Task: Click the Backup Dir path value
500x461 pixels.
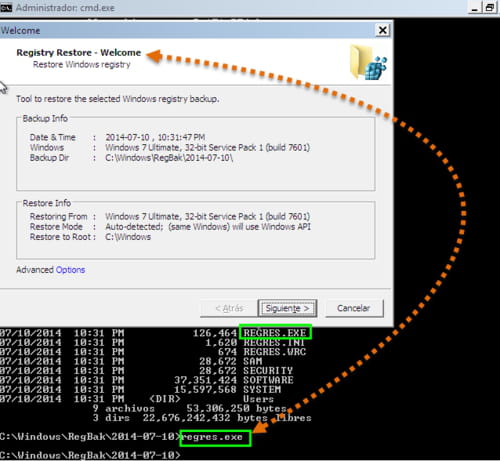Action: pos(169,158)
